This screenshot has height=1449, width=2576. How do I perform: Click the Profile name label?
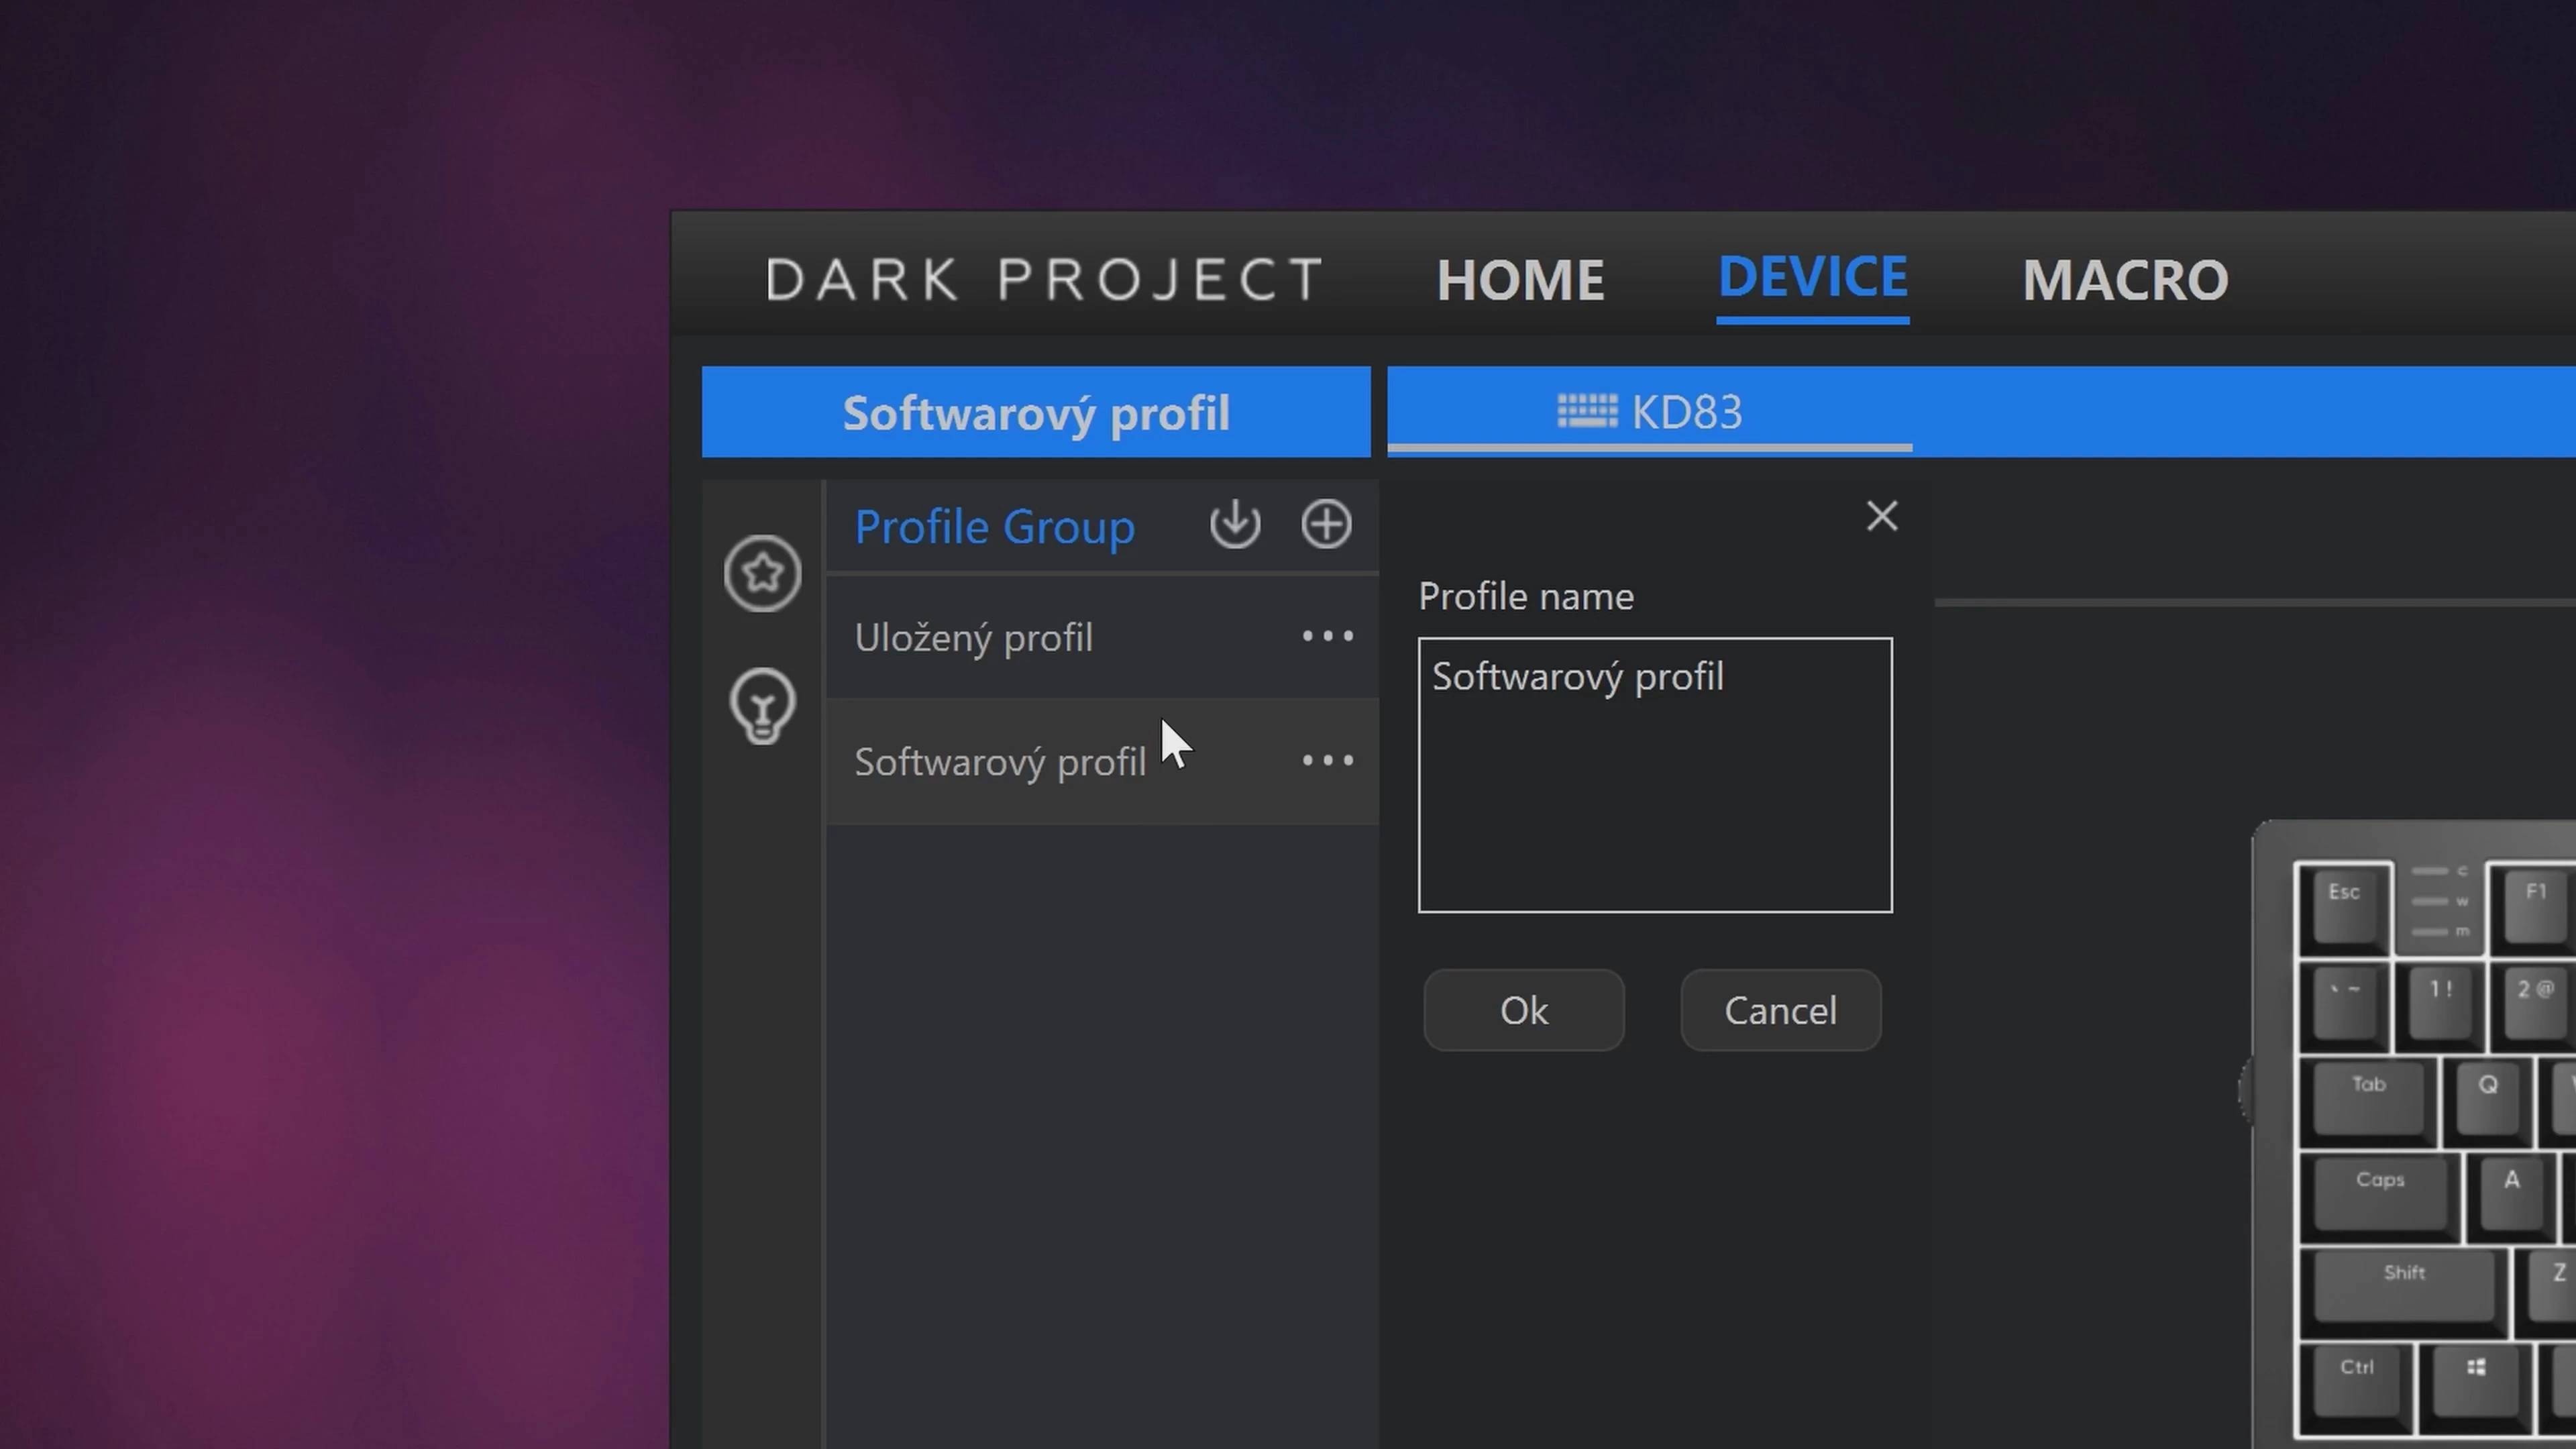(1526, 596)
